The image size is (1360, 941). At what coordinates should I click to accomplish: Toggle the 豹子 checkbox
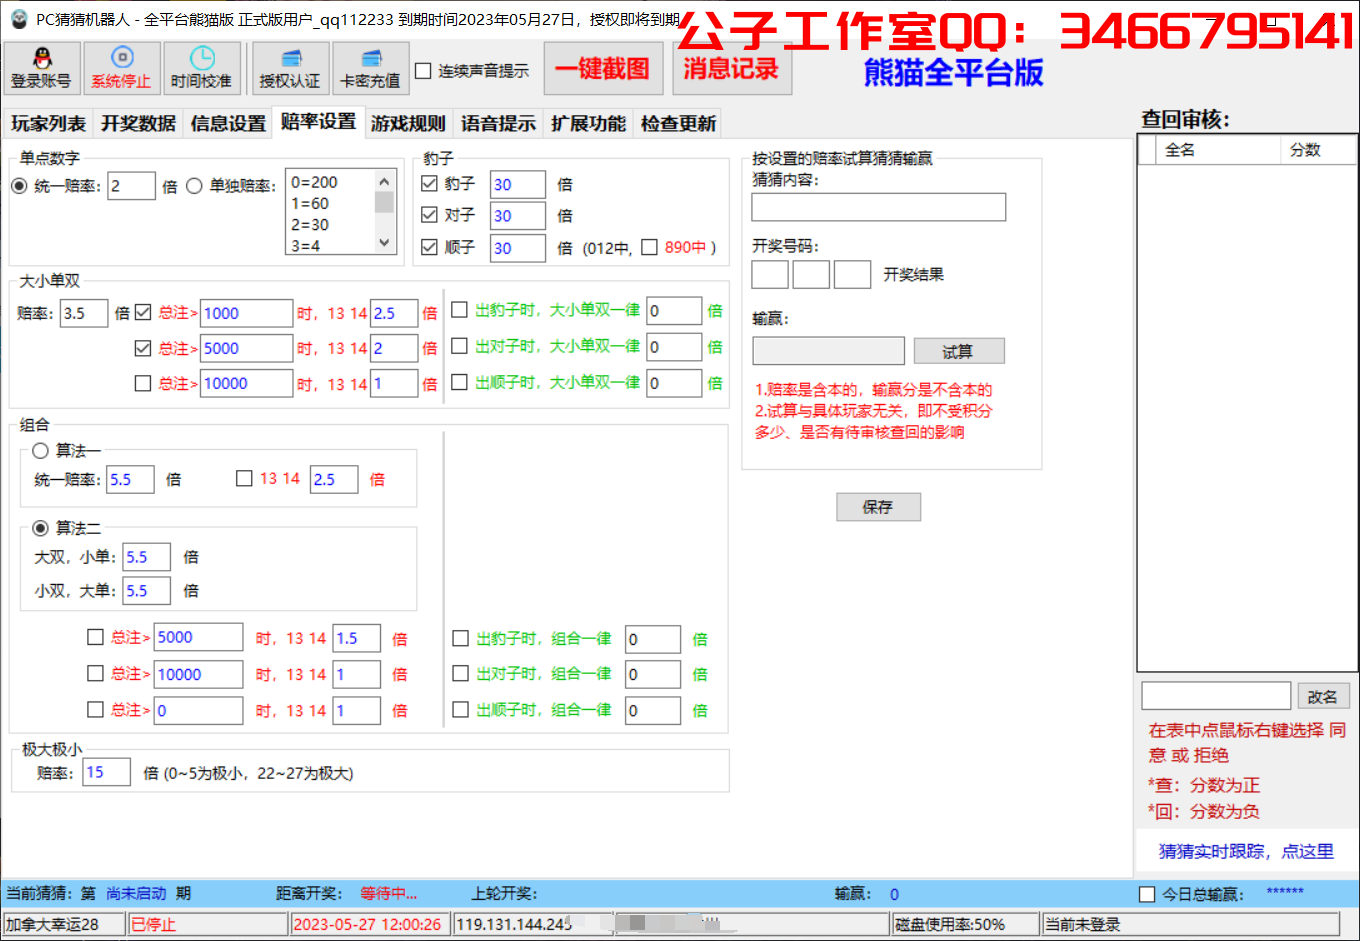(430, 184)
